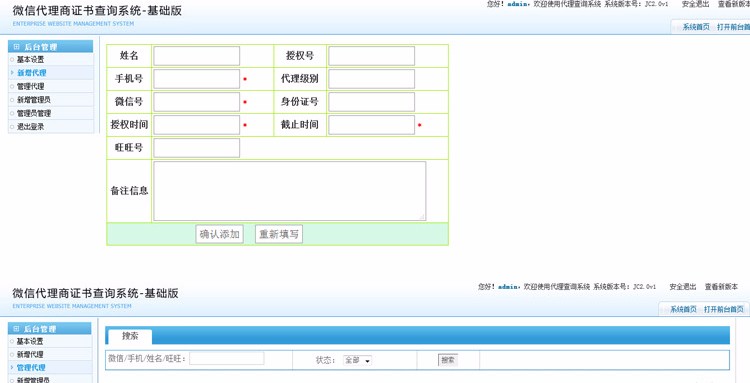Click 安全退出 in the header above the agent form
Image resolution: width=750 pixels, height=383 pixels.
tap(695, 4)
